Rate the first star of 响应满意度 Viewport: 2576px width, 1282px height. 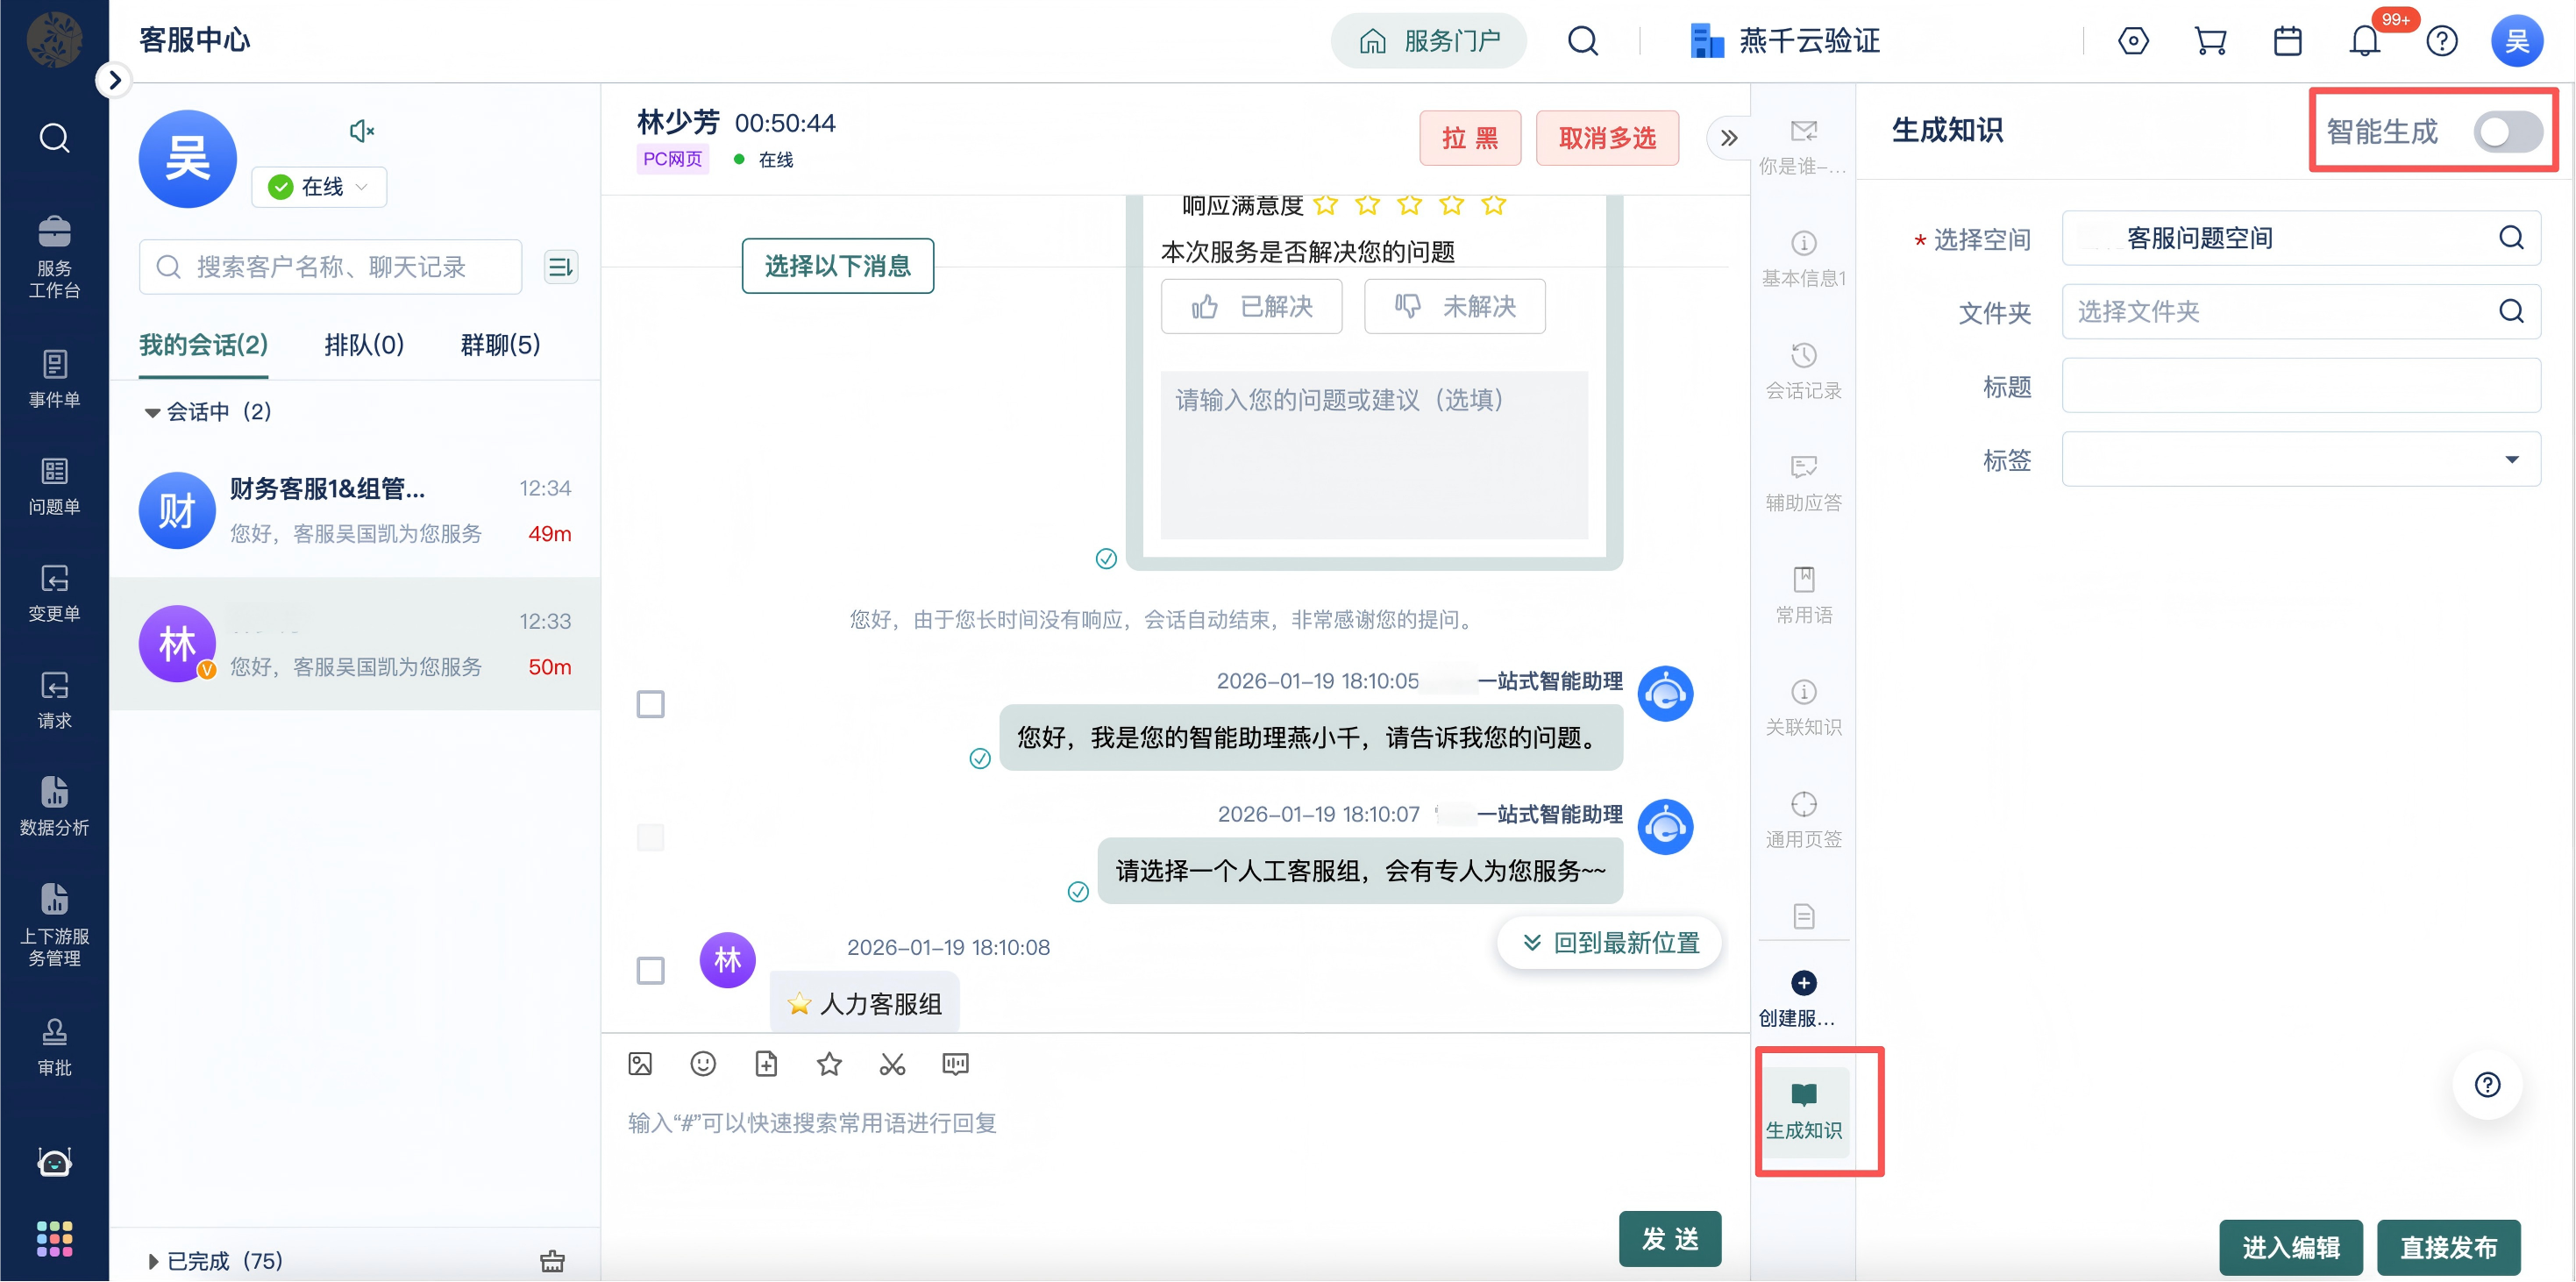(1326, 204)
